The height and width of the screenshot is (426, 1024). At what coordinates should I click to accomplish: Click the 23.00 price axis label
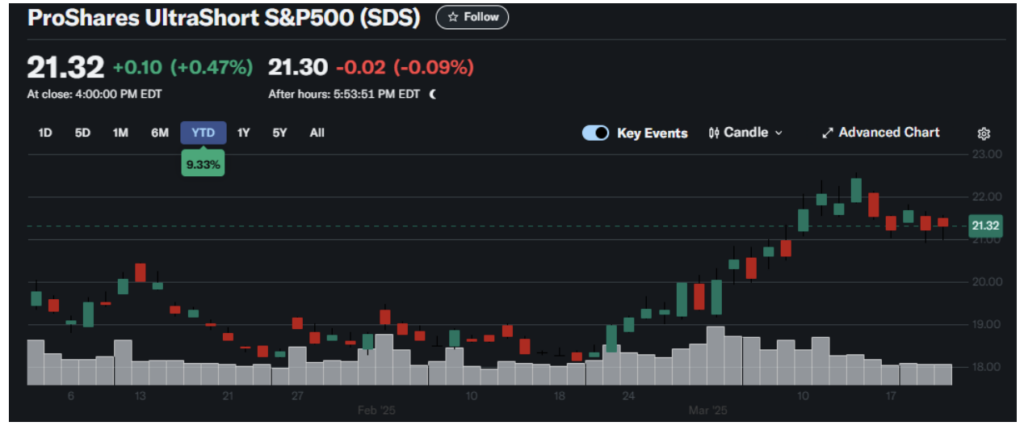click(986, 155)
